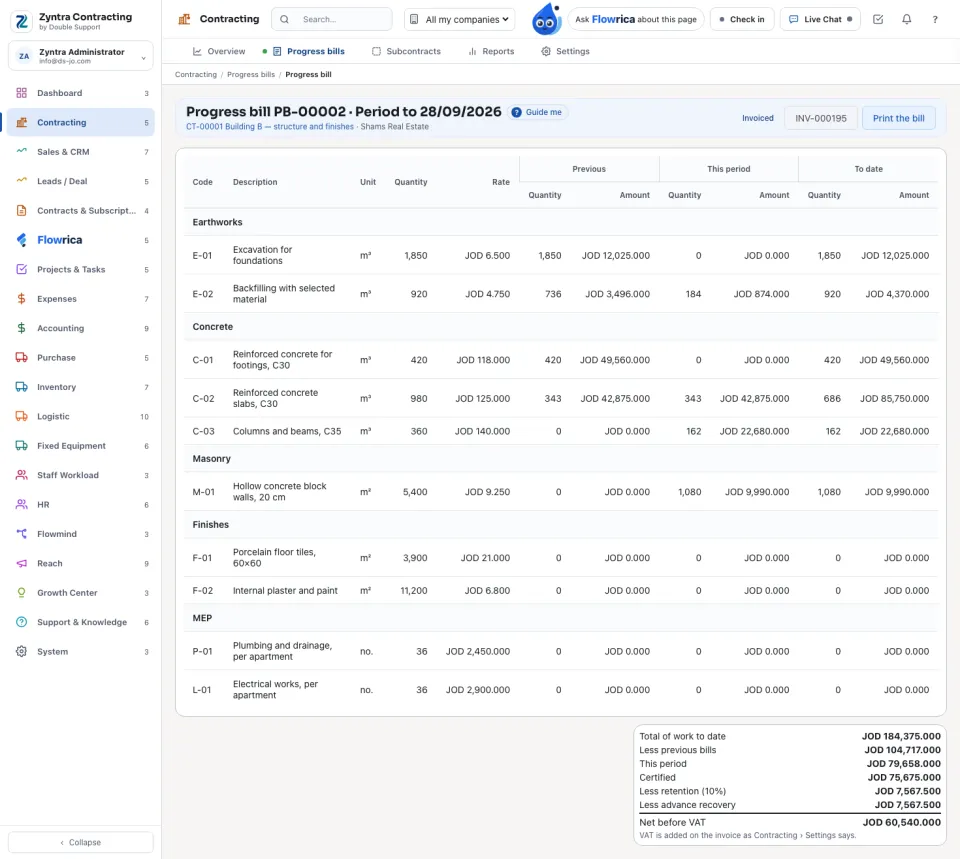The width and height of the screenshot is (960, 859).
Task: Click the Inventory truck icon
Action: coord(21,387)
